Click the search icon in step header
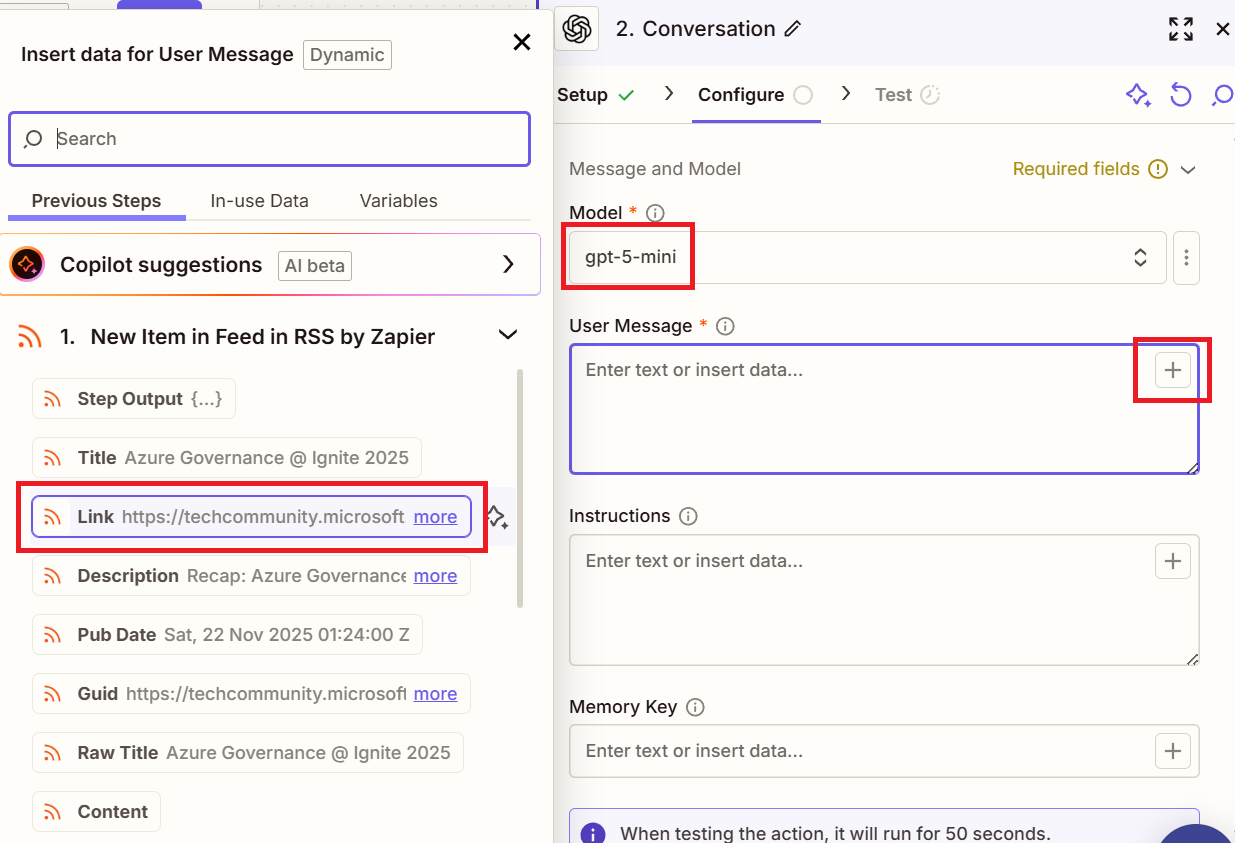This screenshot has width=1235, height=843. [x=1222, y=95]
